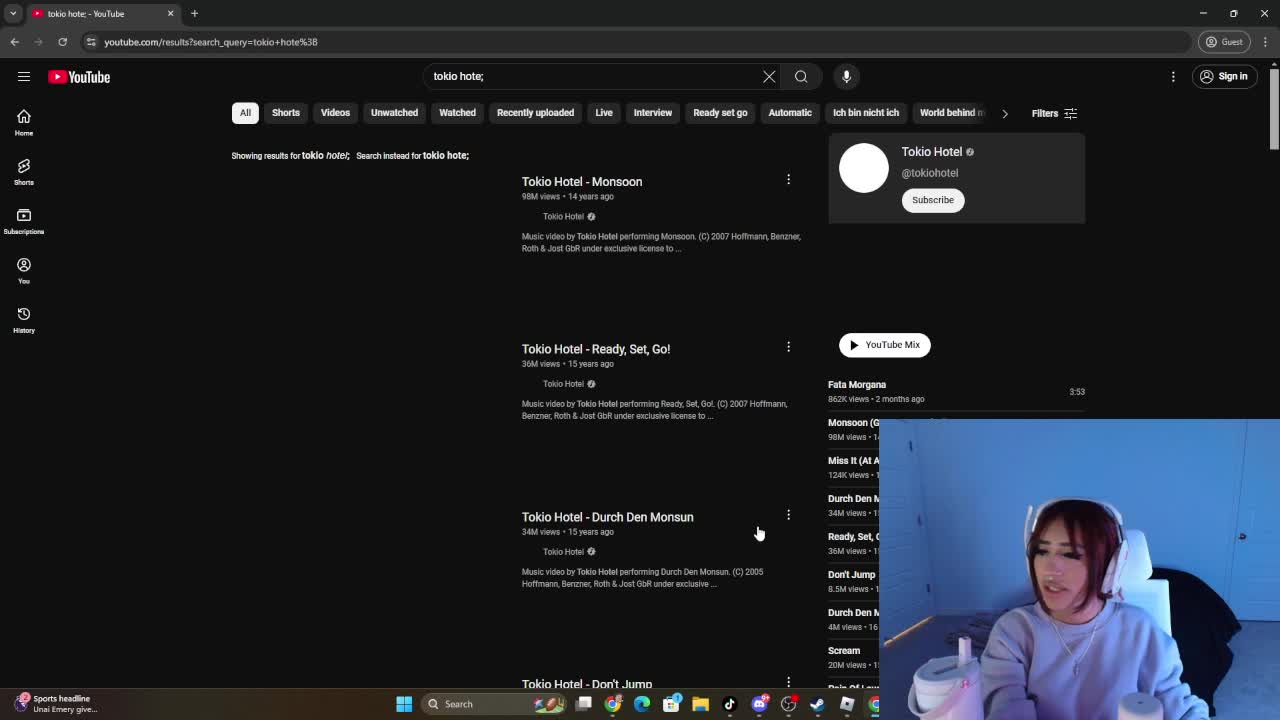Screen dimensions: 1280x720
Task: Open a new browser tab
Action: click(194, 13)
